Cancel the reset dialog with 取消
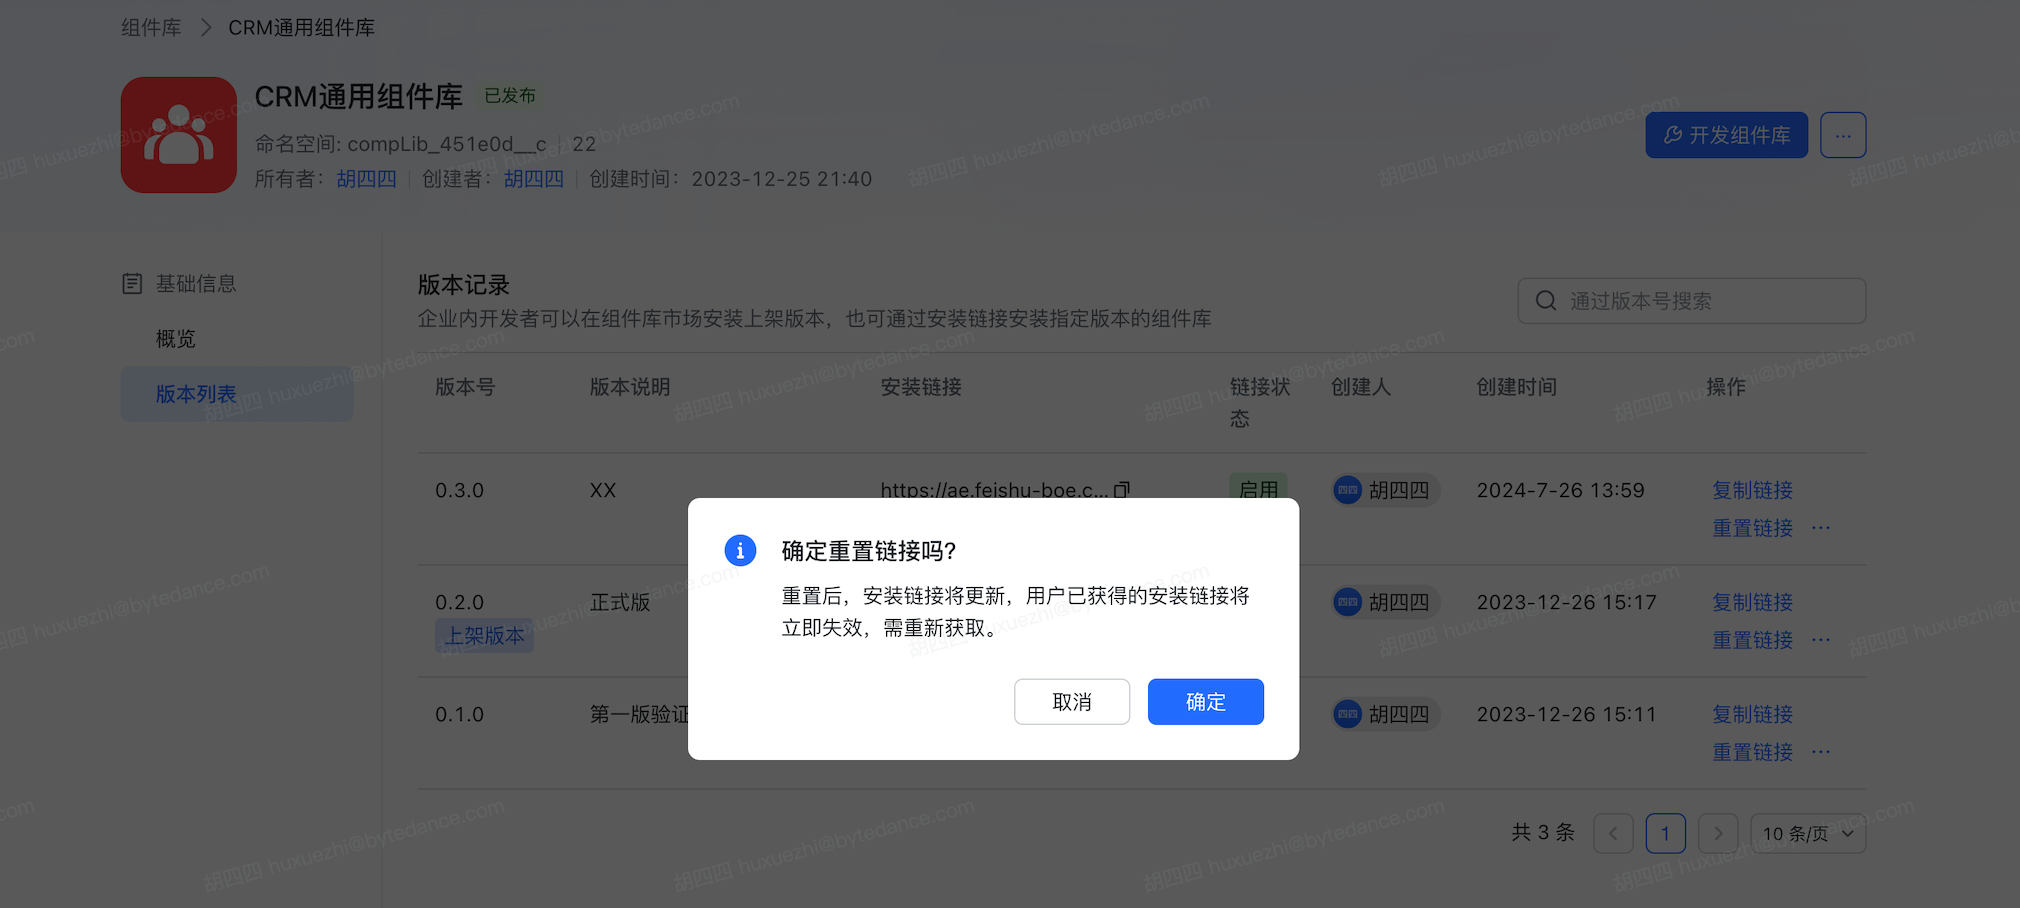This screenshot has width=2020, height=908. 1072,702
